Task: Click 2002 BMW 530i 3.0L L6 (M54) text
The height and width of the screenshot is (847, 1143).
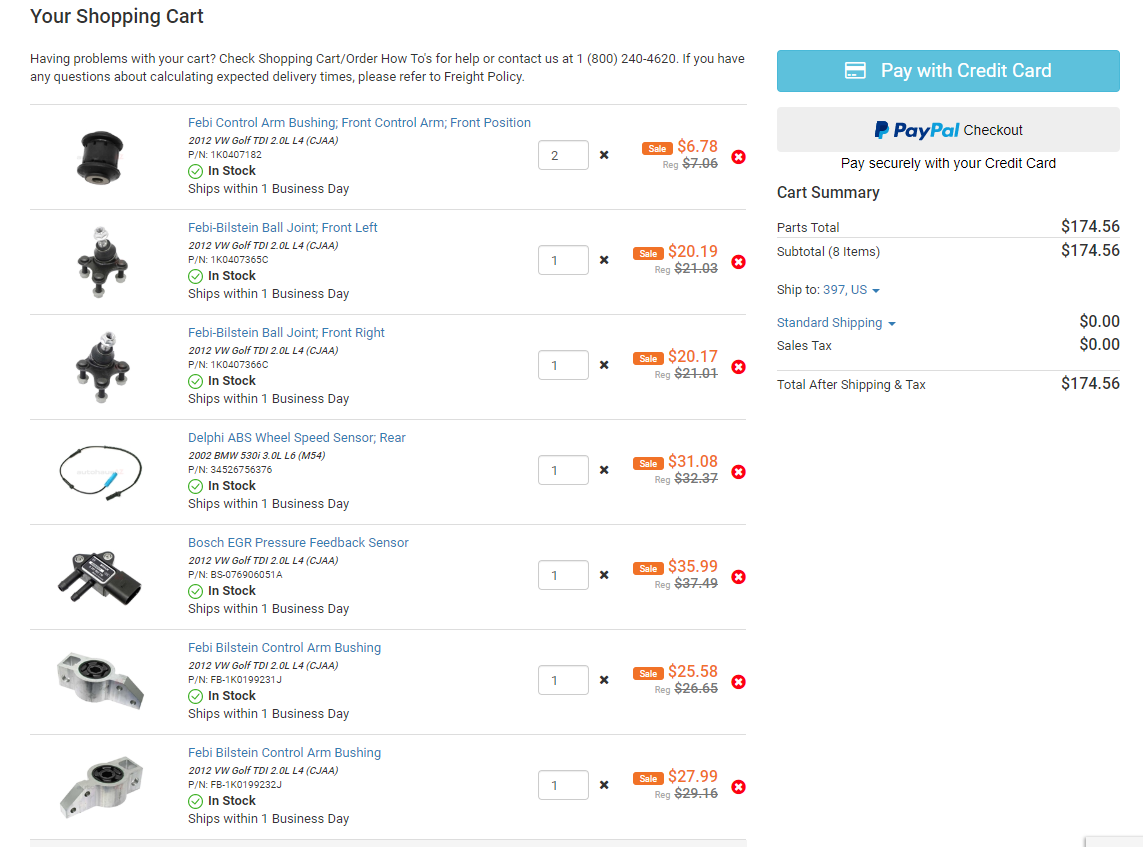Action: tap(257, 456)
